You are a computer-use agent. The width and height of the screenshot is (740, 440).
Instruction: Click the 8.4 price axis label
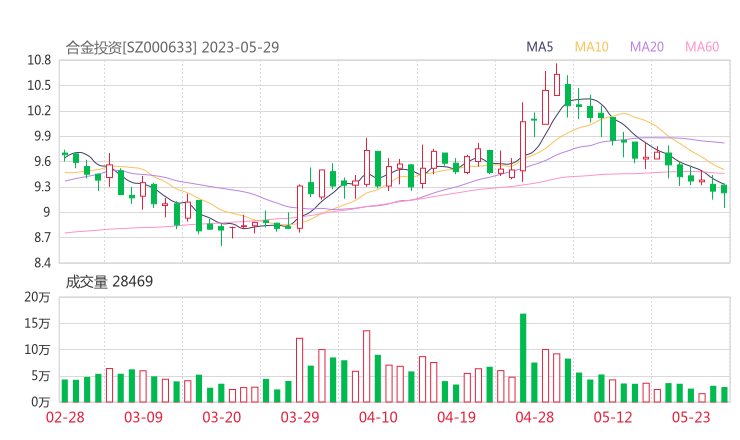41,263
